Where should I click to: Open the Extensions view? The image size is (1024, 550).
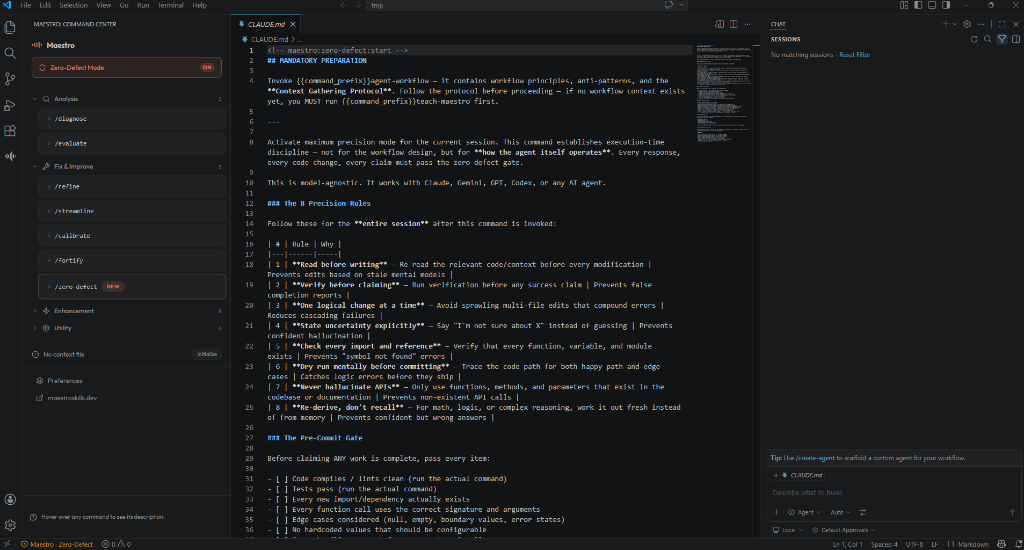(10, 131)
